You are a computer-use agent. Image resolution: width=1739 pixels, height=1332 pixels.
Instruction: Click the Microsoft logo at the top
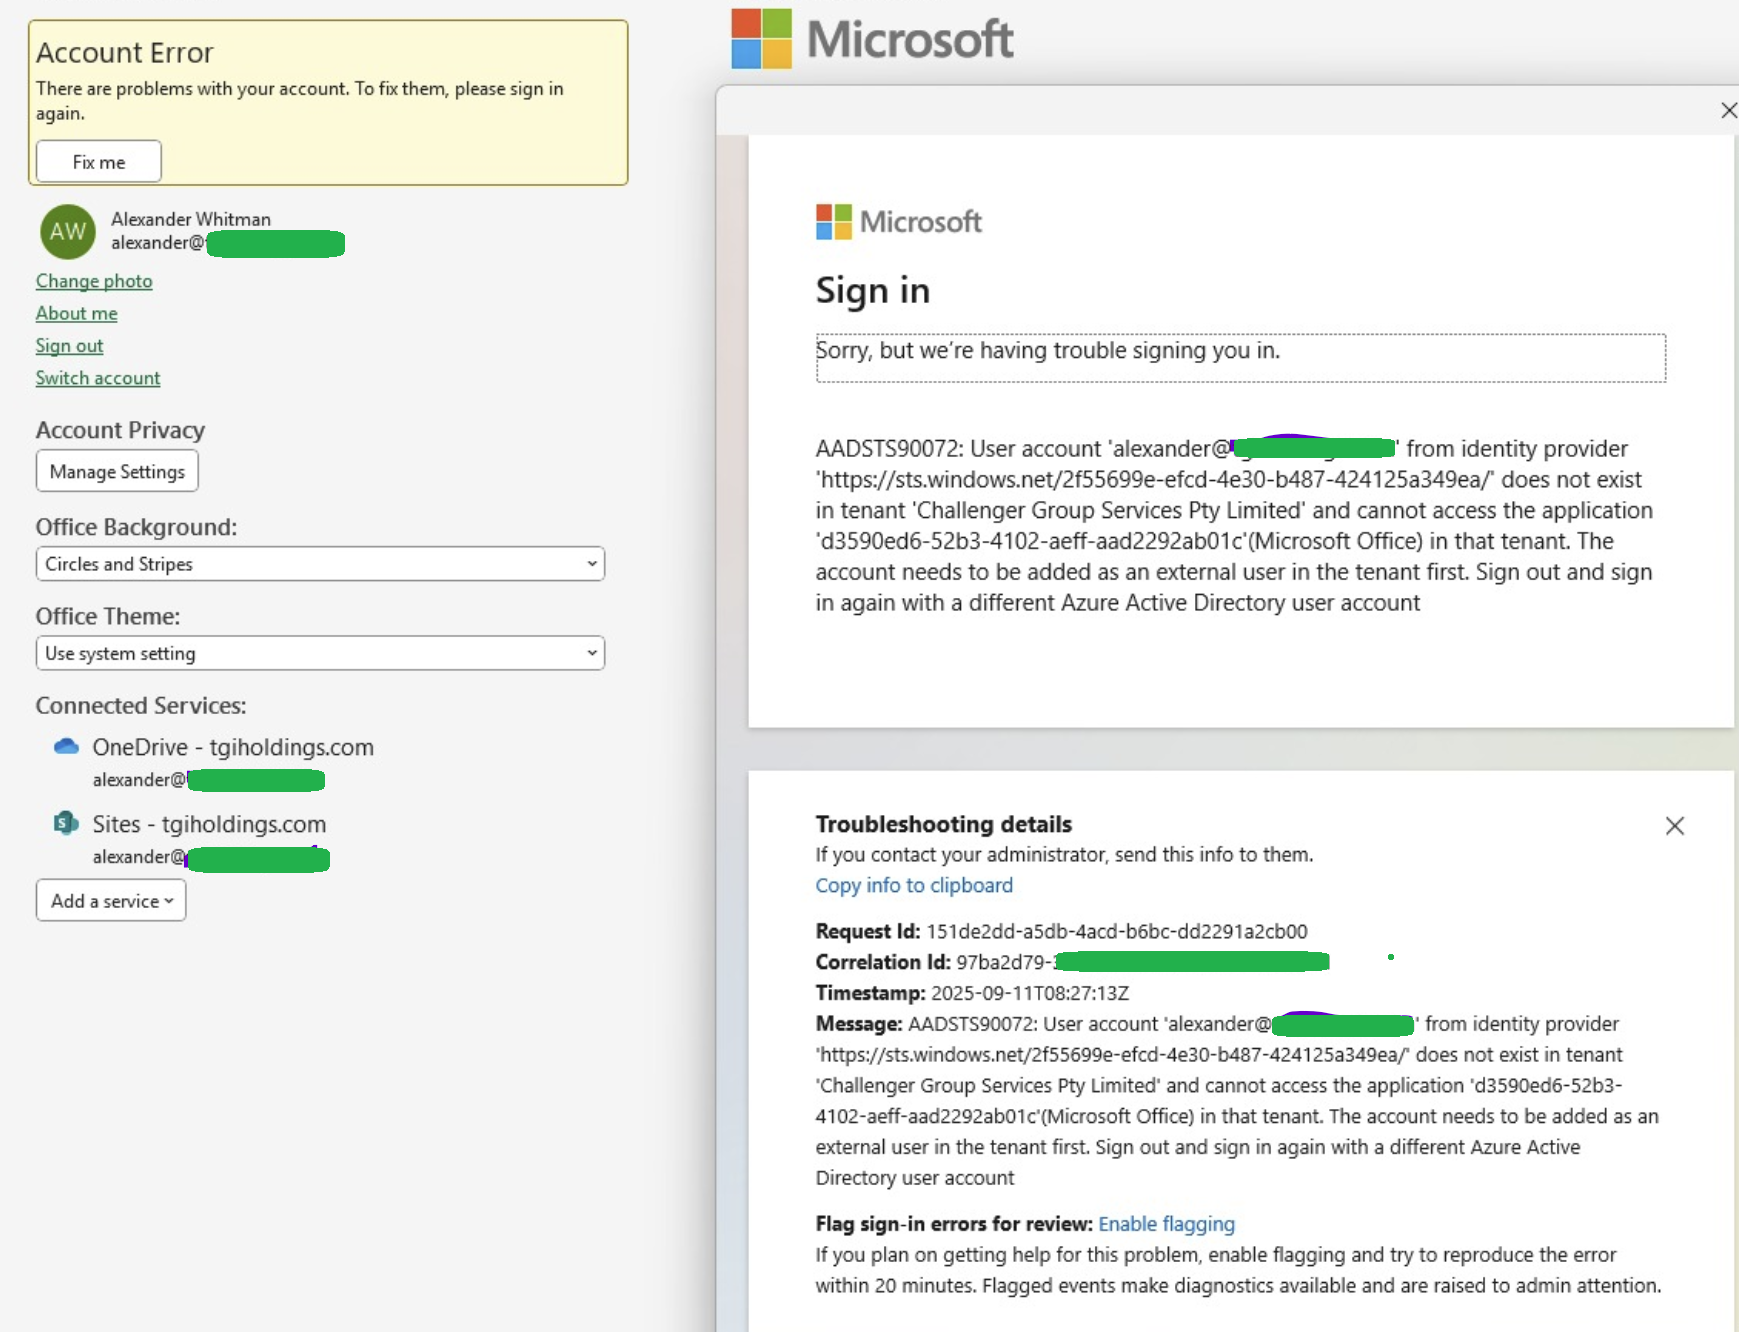[x=869, y=39]
